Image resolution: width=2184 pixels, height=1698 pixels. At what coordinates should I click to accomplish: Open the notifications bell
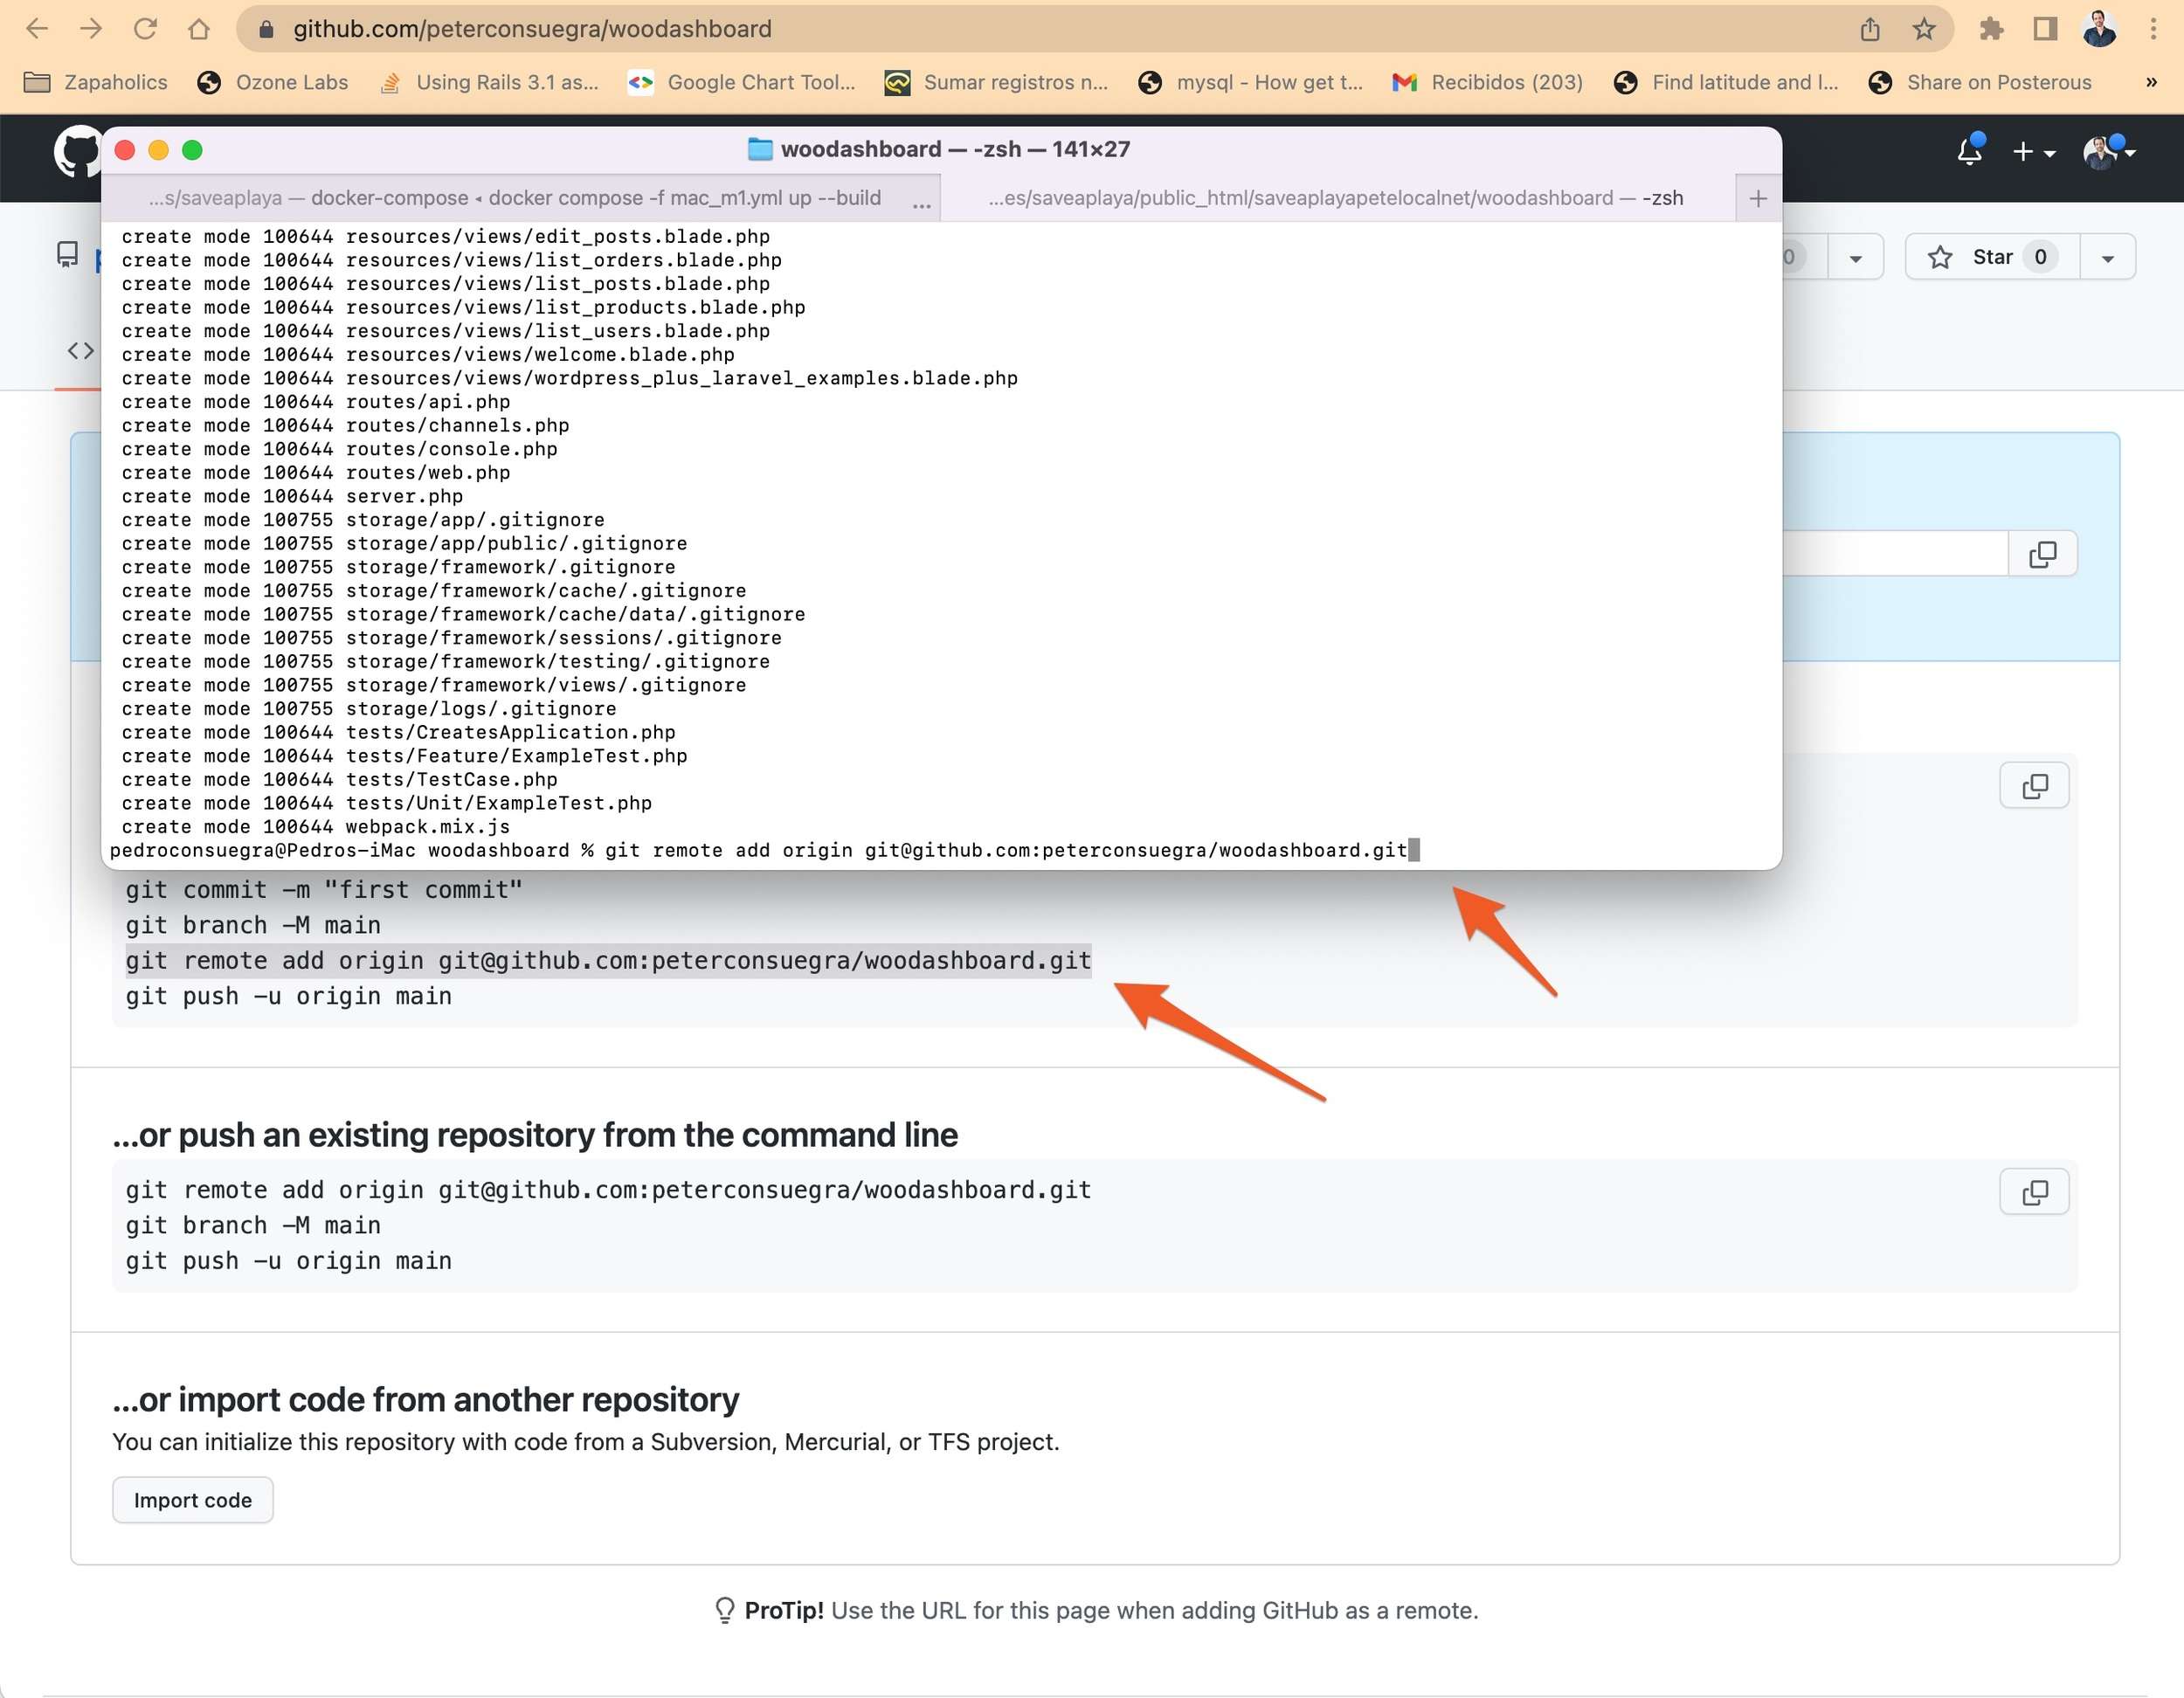(x=1969, y=151)
